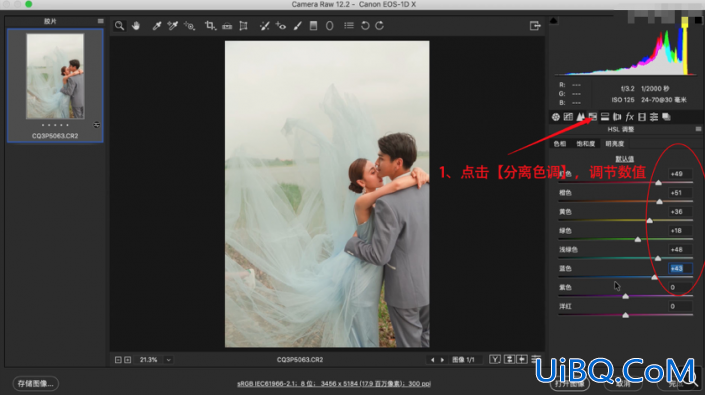Select the Adjustment Brush tool

click(298, 26)
